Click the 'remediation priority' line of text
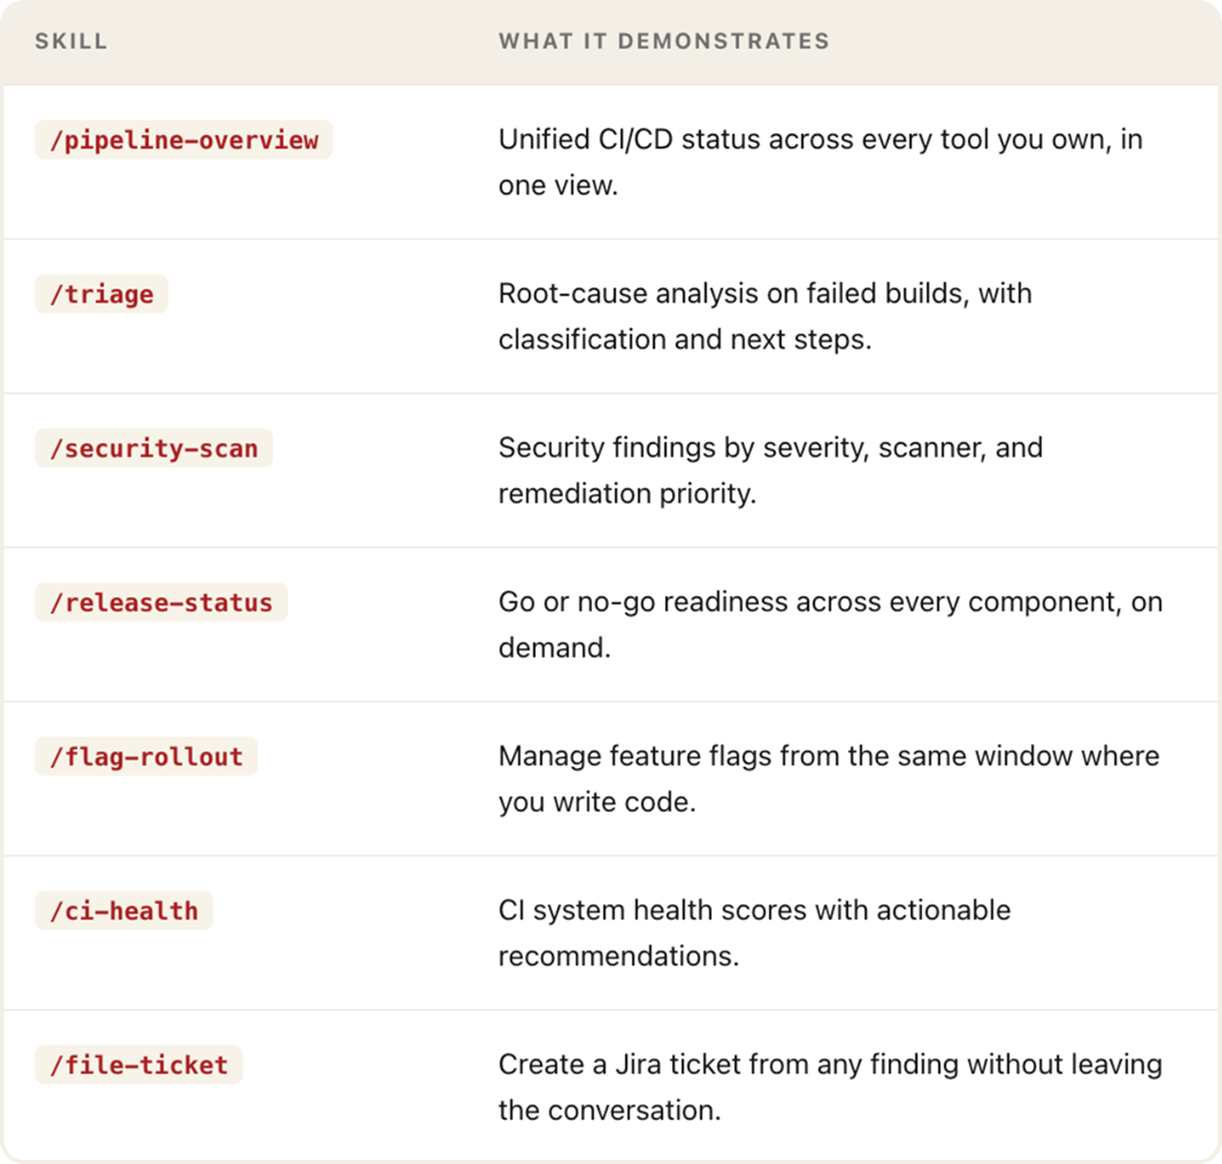1222x1164 pixels. pos(627,493)
